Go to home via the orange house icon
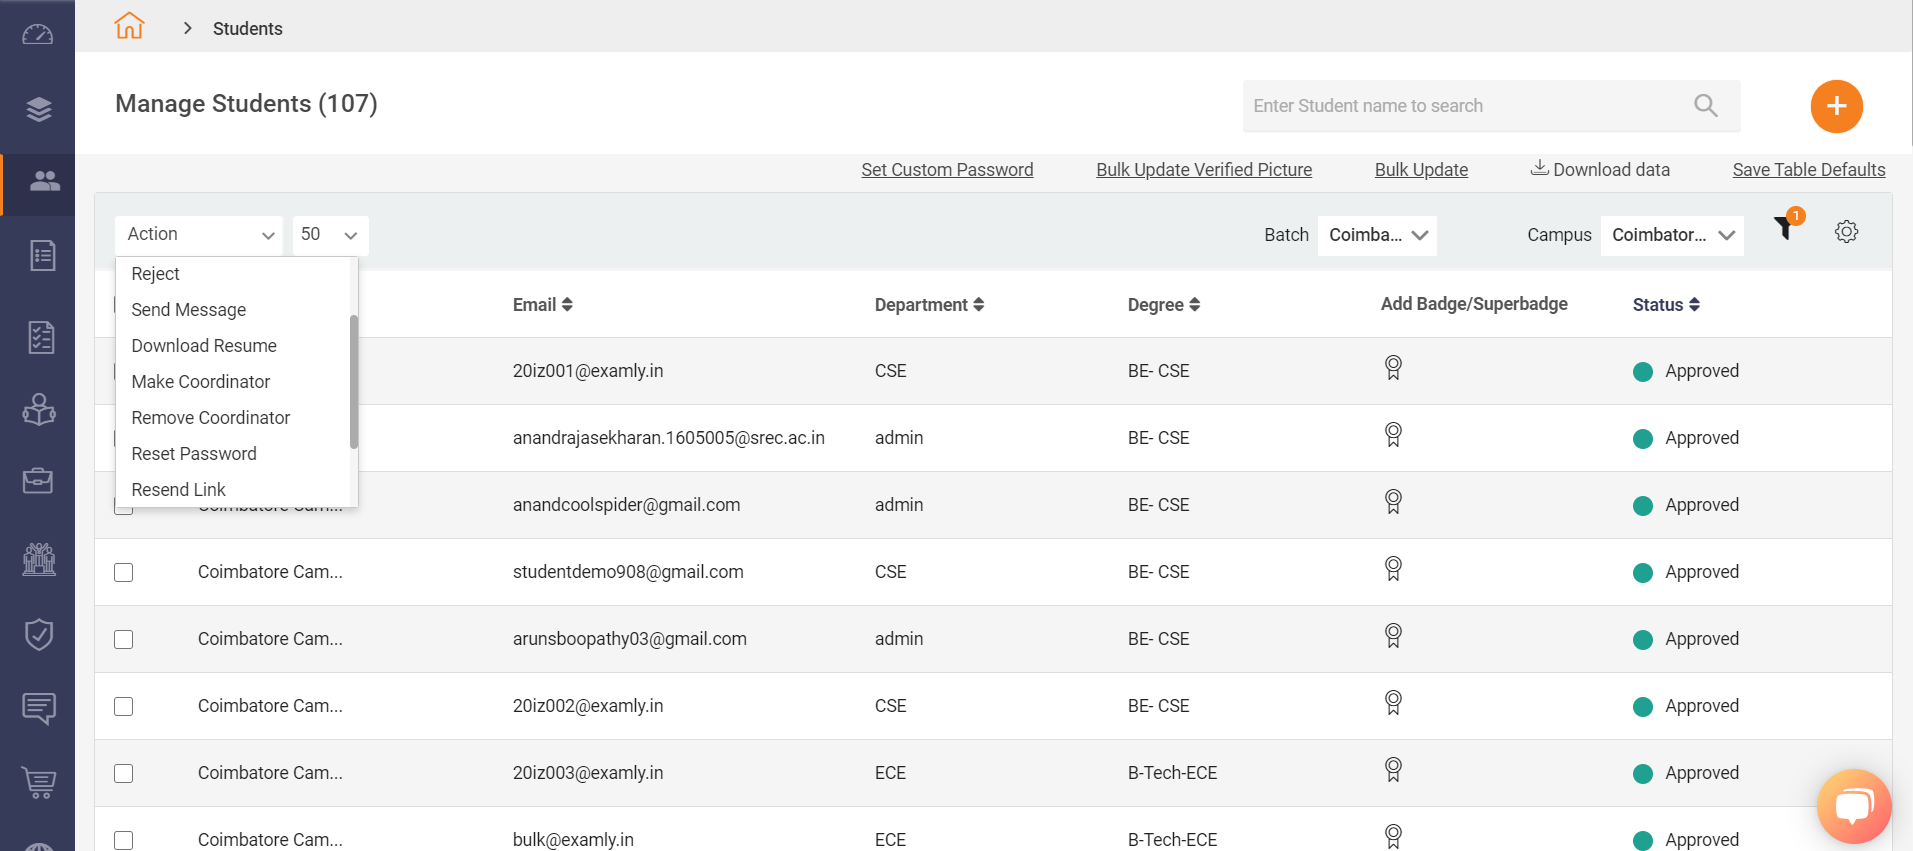 pyautogui.click(x=129, y=26)
